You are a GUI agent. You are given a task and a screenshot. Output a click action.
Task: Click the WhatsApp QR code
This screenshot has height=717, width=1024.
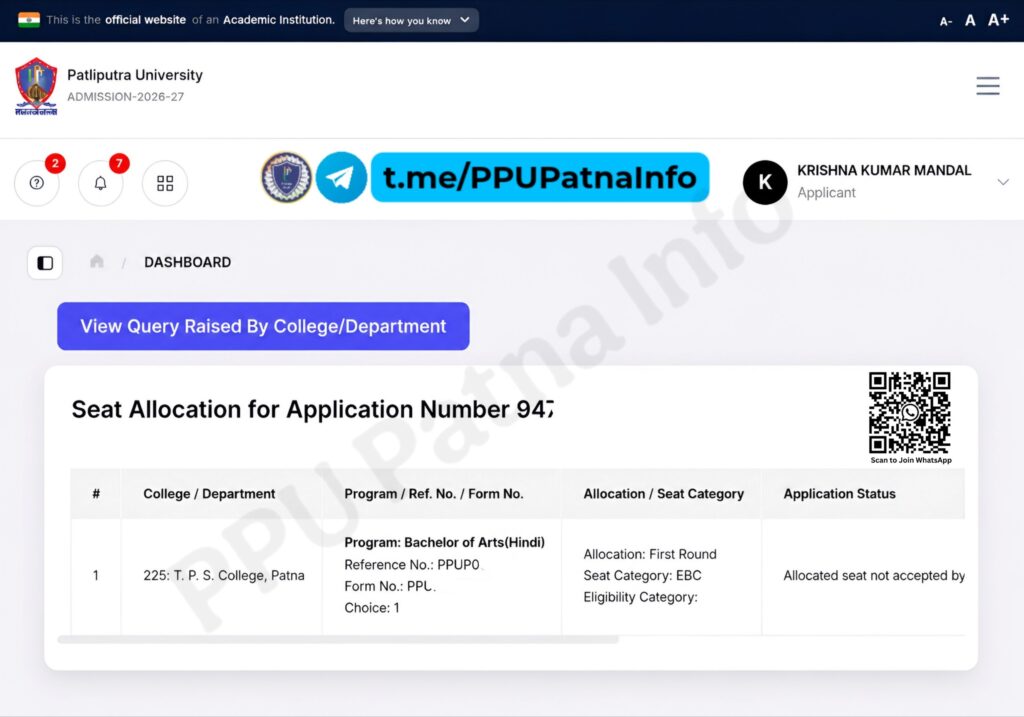tap(910, 413)
